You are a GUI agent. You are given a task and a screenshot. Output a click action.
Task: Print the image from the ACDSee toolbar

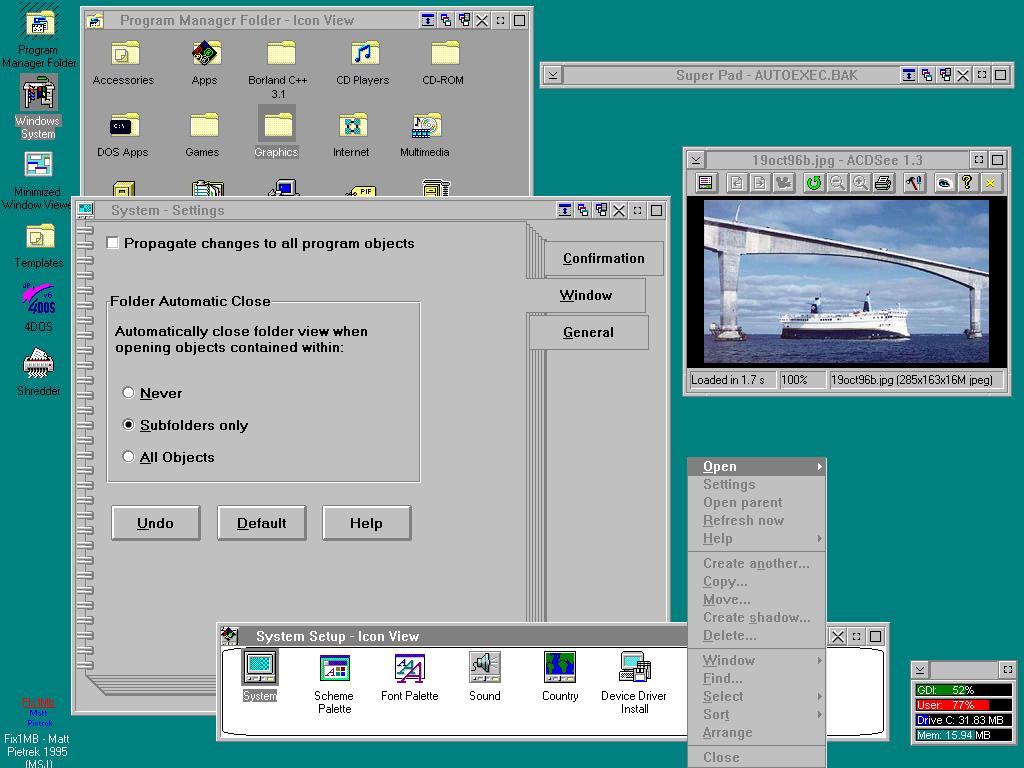883,182
